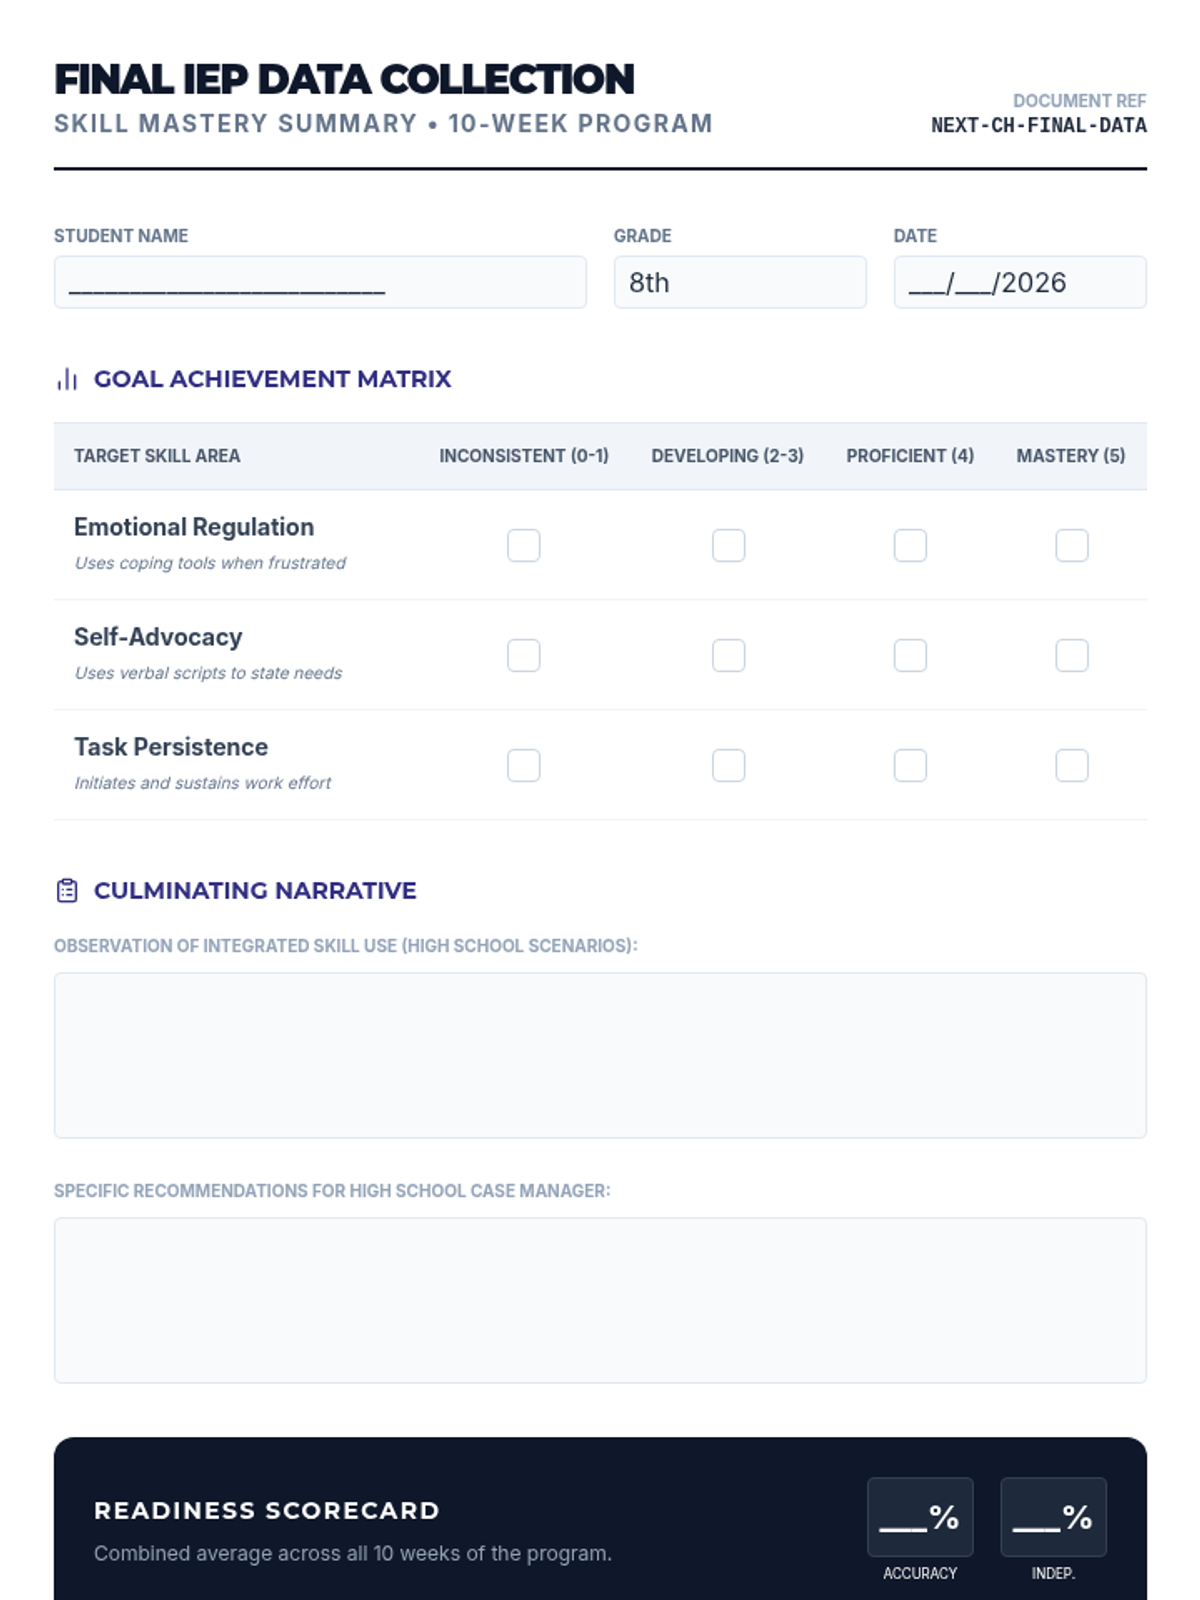Screen dimensions: 1200x1600
Task: Tick Proficient for Emotional Regulation
Action: click(910, 545)
